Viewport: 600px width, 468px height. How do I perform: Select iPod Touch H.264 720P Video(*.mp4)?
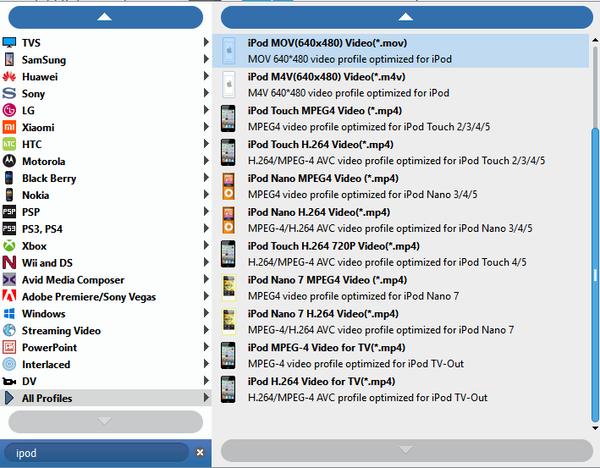401,254
